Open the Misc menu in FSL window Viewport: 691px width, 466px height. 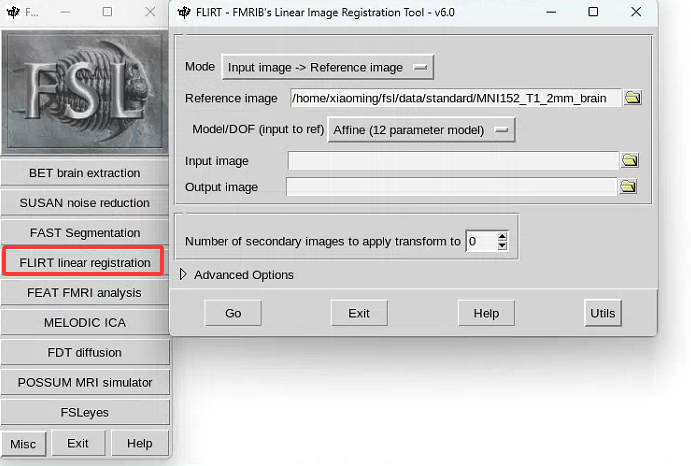click(x=23, y=444)
